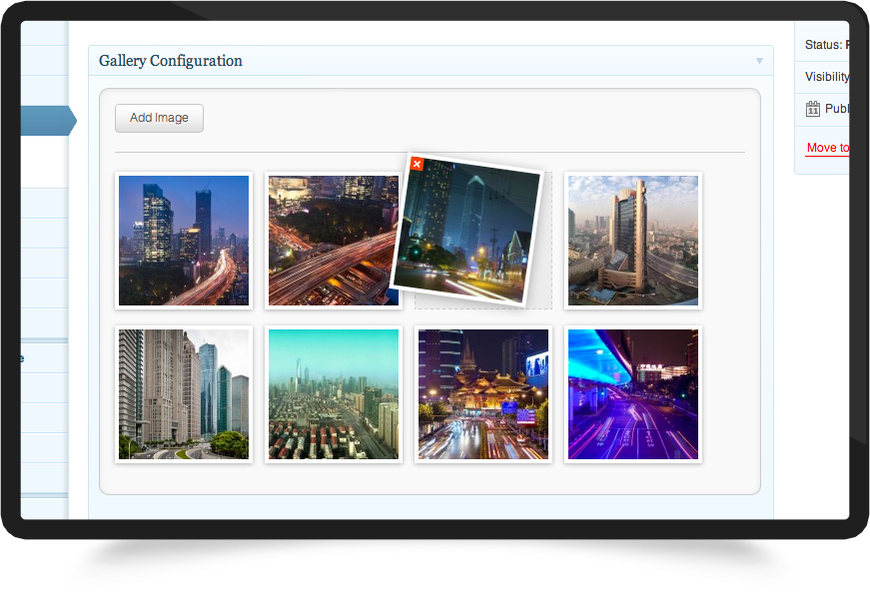
Task: Select the highlighted blue sidebar menu item
Action: coord(47,121)
